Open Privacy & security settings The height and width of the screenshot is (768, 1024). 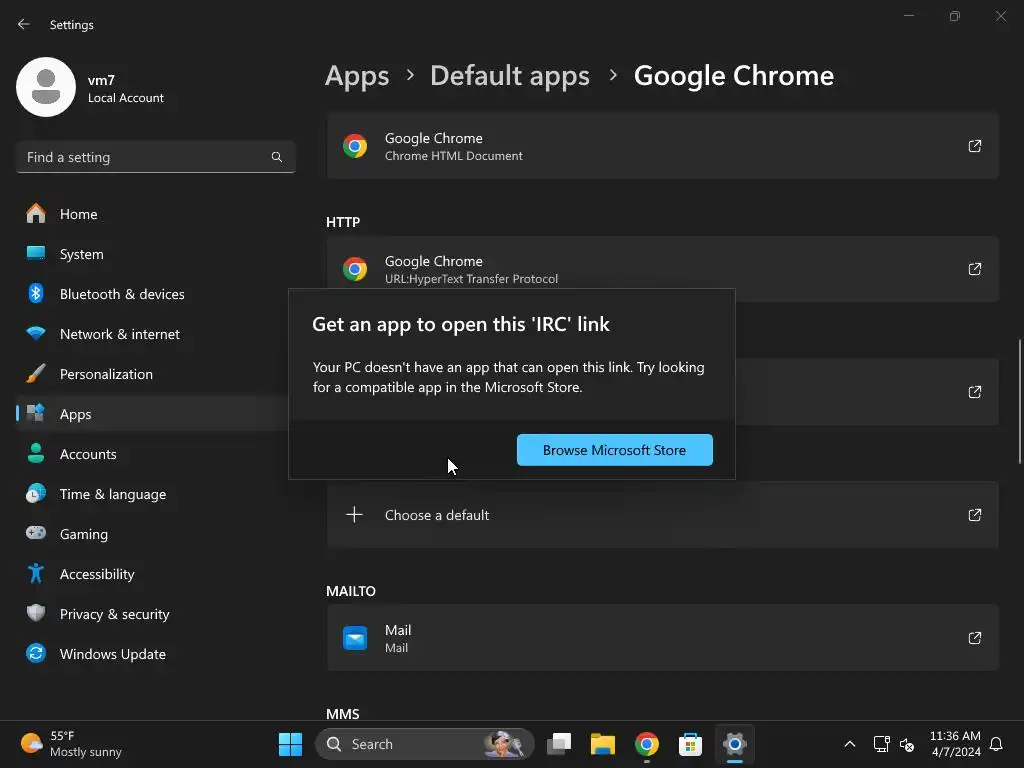[155, 614]
